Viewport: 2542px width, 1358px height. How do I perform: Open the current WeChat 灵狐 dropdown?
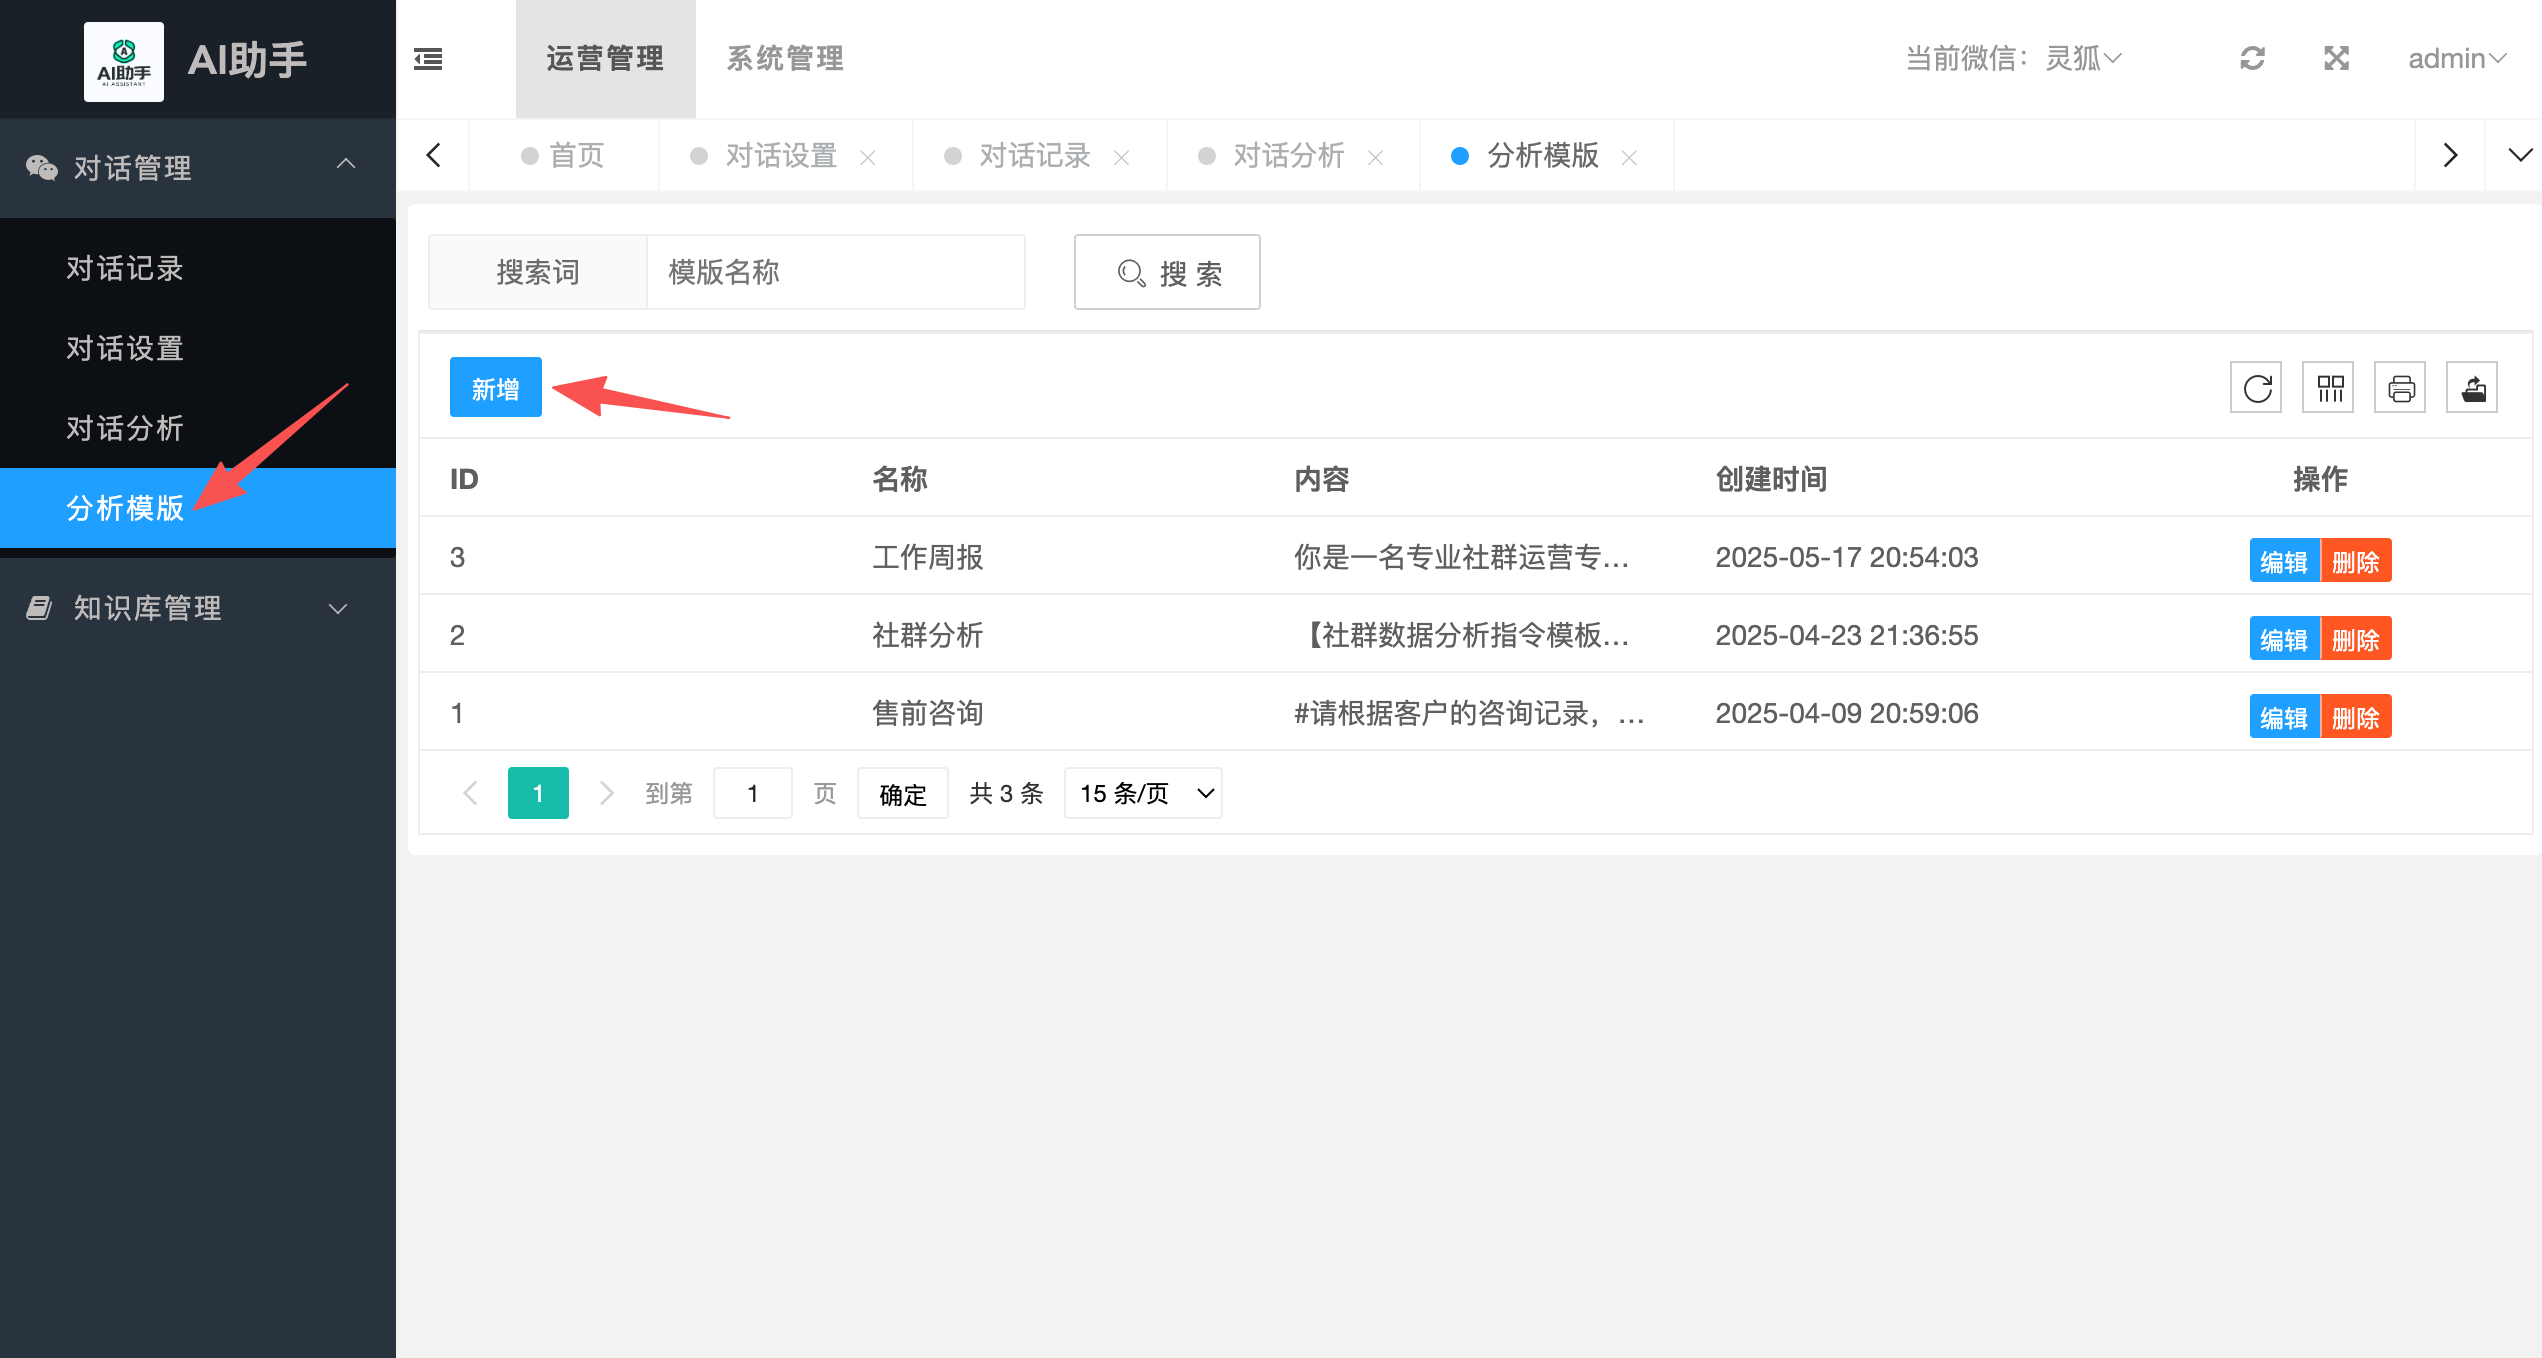(2082, 59)
